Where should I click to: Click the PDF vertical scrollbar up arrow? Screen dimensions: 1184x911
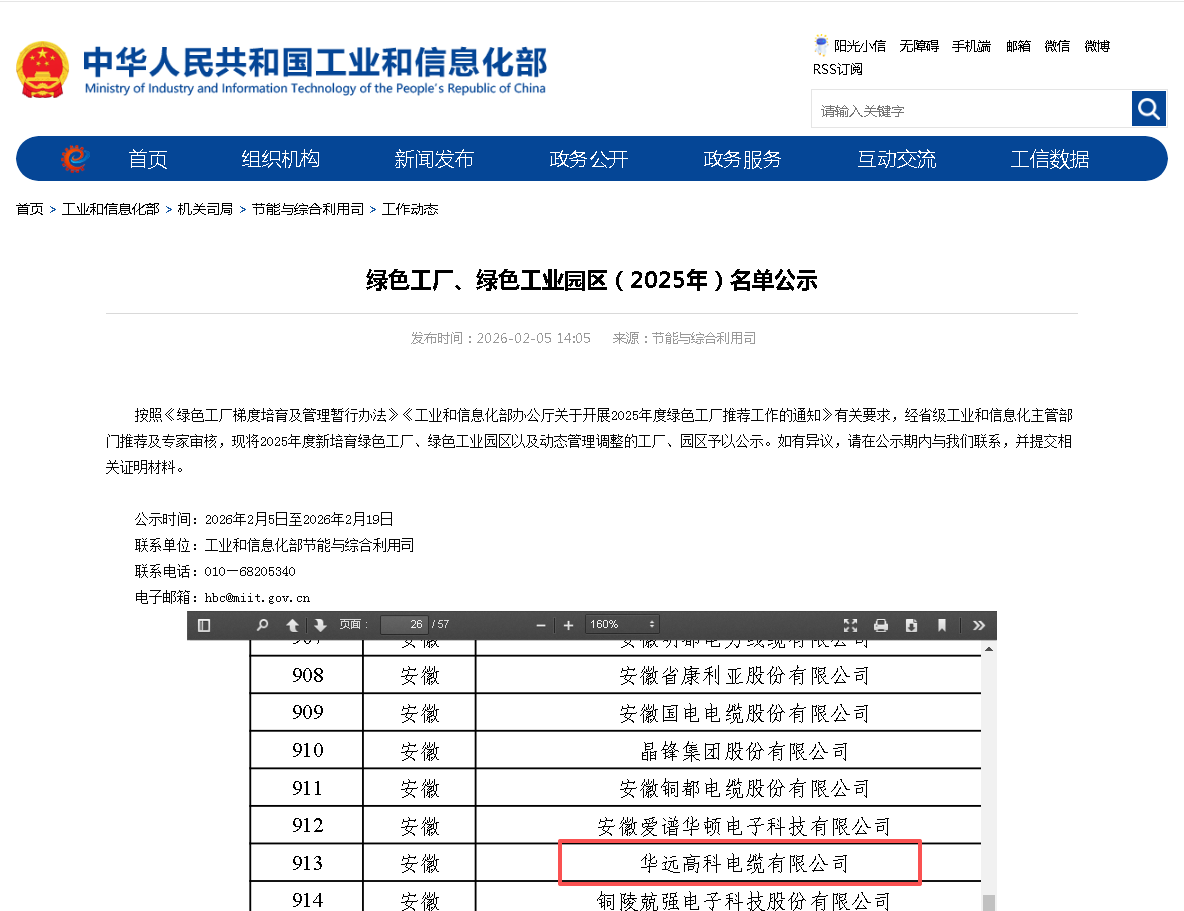coord(989,649)
